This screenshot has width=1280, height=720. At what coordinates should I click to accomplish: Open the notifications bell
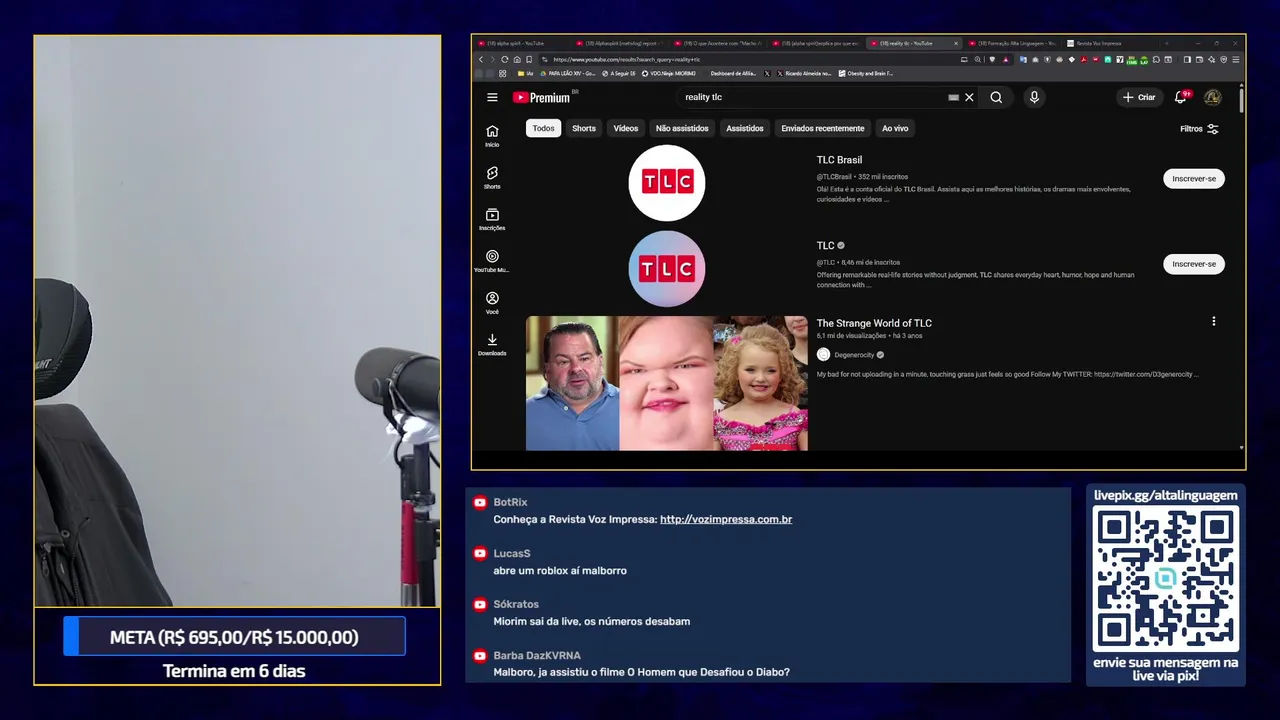pos(1181,97)
